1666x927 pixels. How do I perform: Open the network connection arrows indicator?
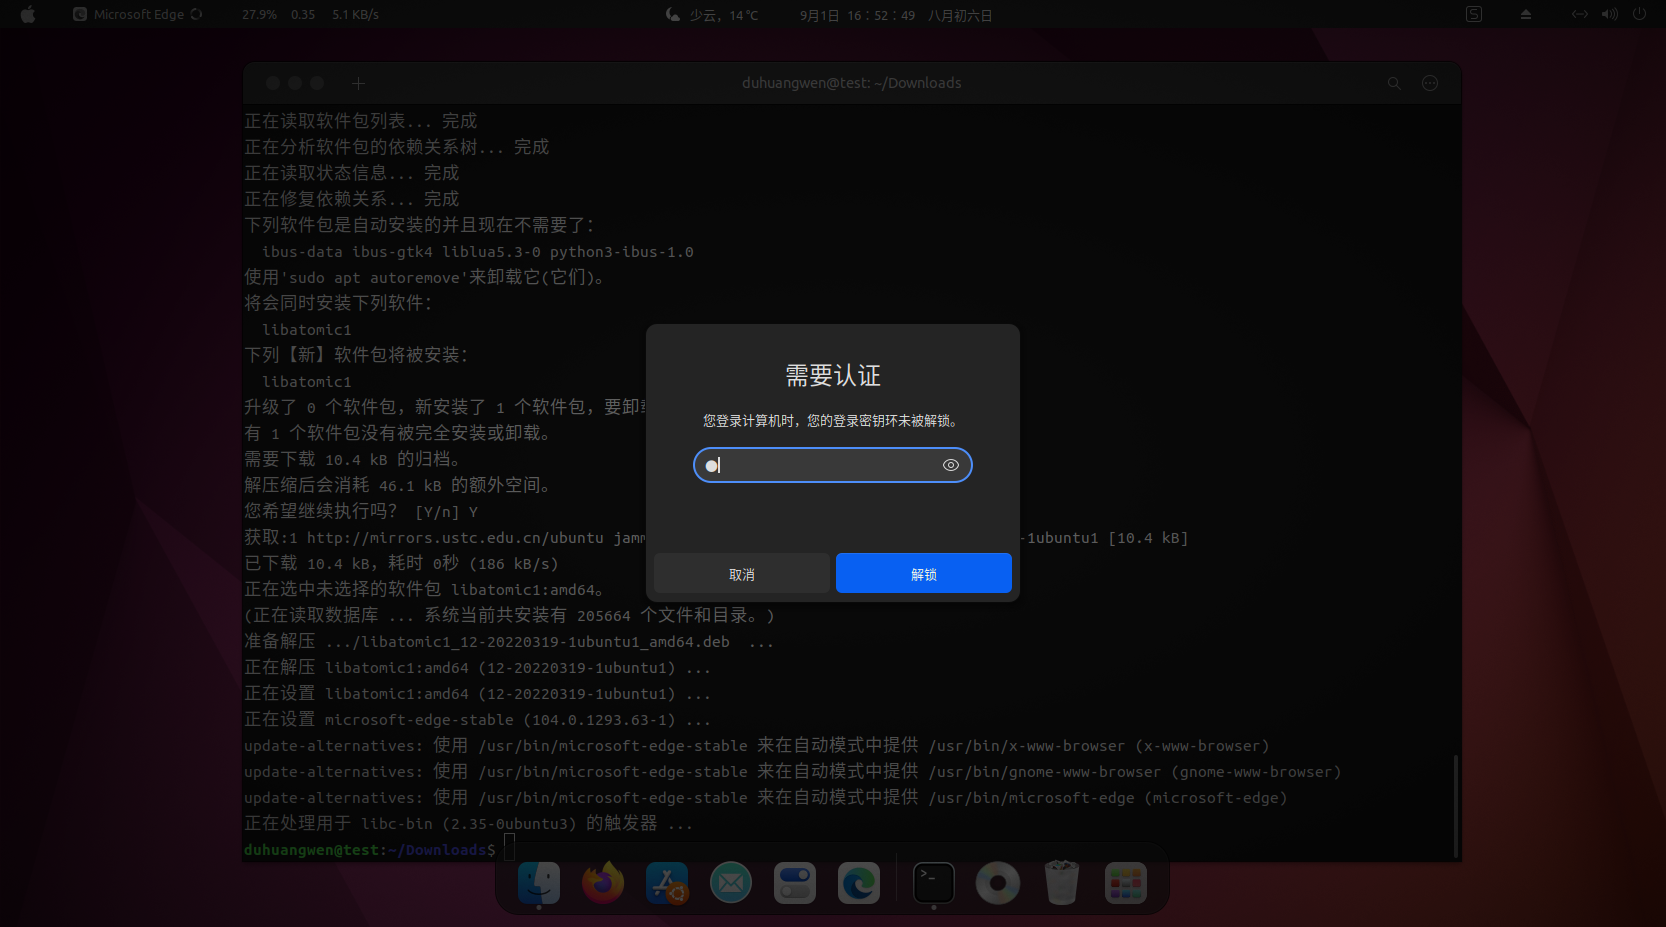point(1580,14)
